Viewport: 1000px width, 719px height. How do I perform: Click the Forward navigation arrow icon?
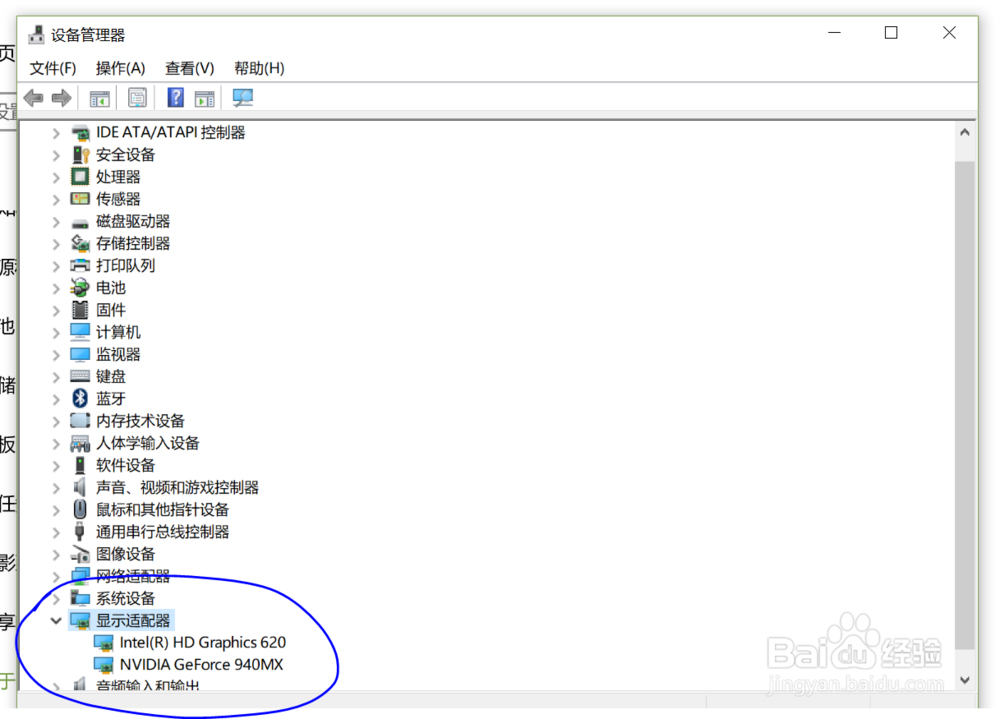60,97
